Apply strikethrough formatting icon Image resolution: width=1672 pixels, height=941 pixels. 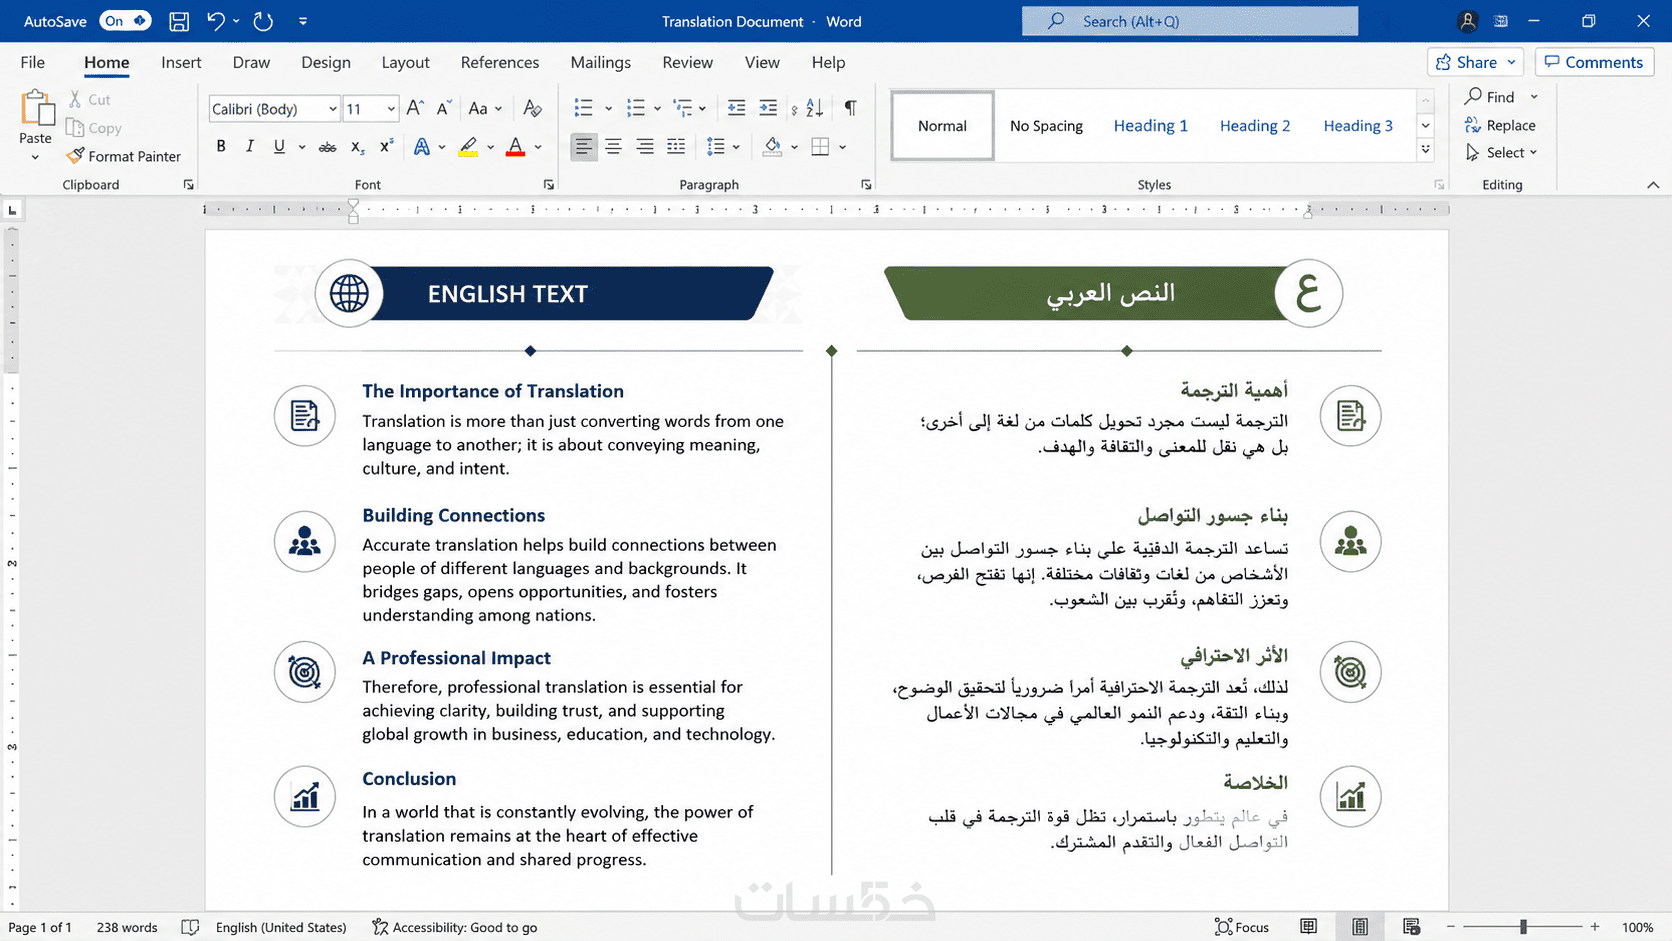pyautogui.click(x=327, y=147)
